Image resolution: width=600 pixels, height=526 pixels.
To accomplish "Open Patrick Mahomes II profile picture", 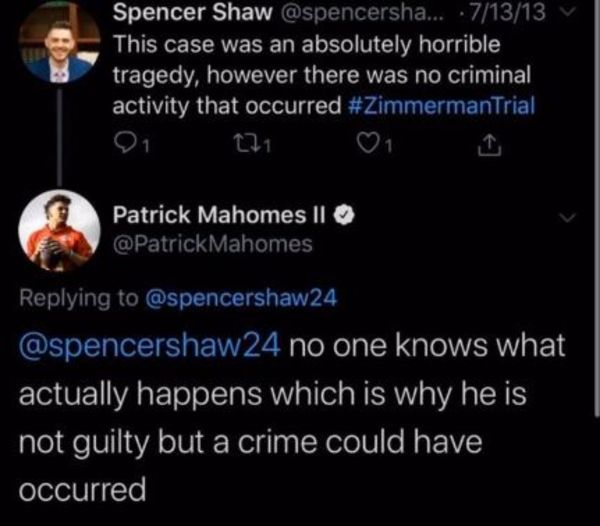I will pos(59,231).
